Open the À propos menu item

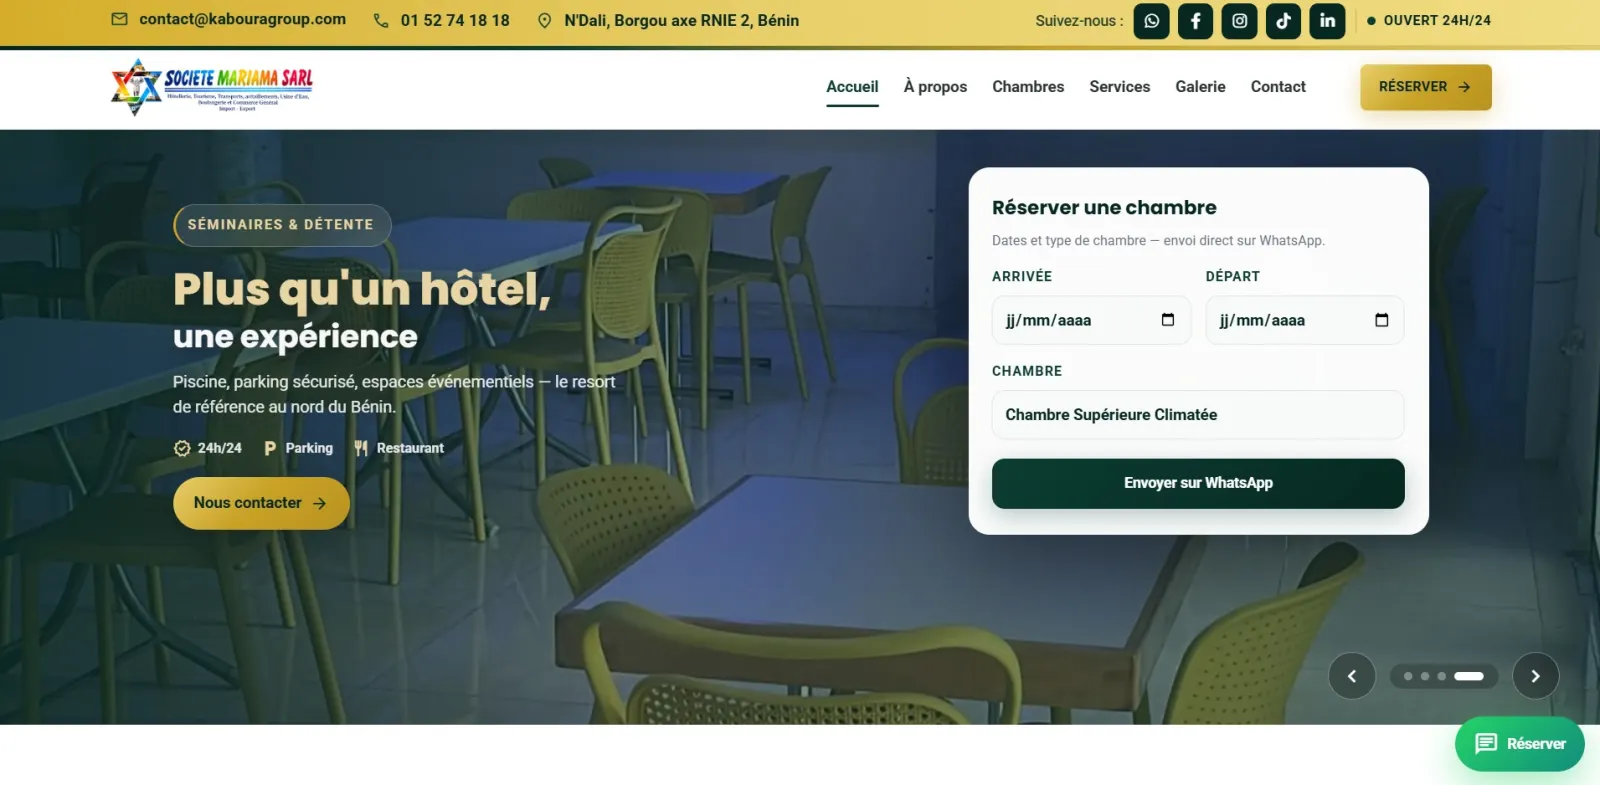(x=935, y=87)
